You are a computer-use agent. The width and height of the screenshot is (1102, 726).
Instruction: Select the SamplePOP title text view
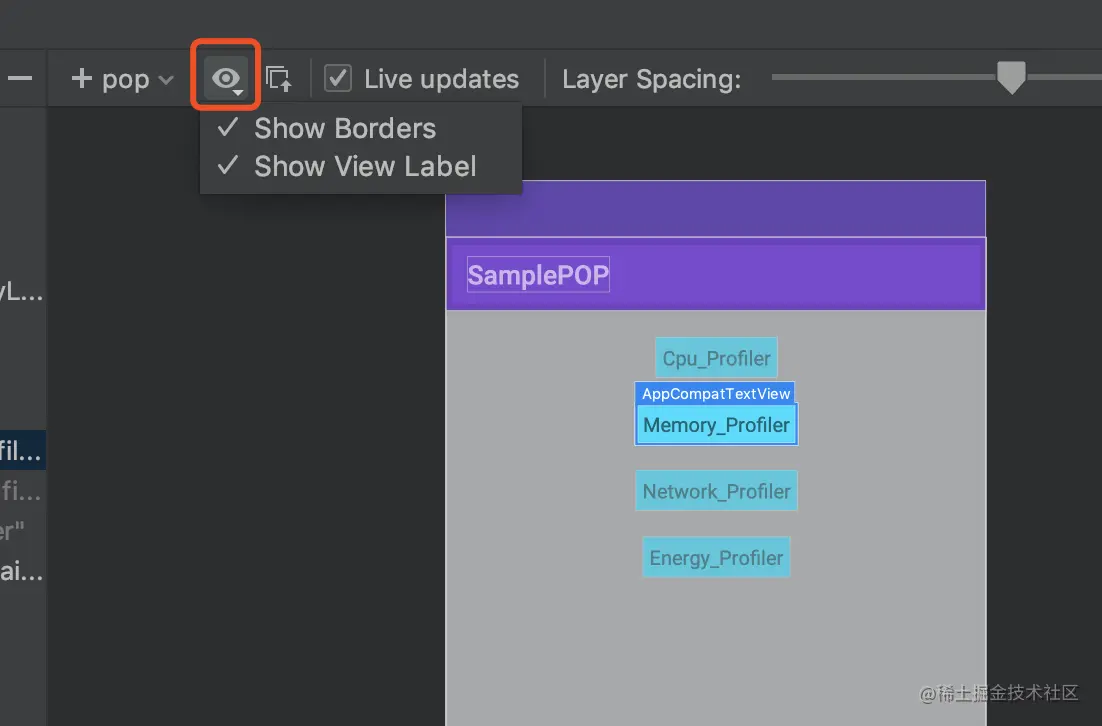pyautogui.click(x=538, y=275)
